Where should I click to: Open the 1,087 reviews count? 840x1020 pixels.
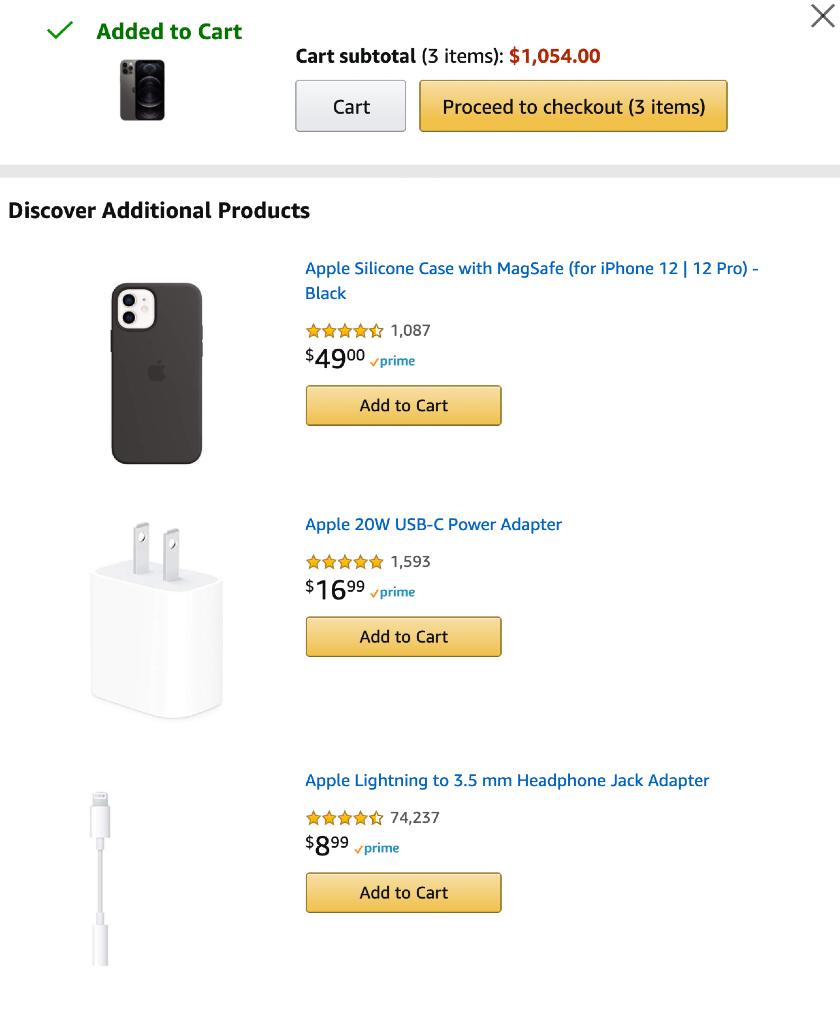pyautogui.click(x=411, y=330)
